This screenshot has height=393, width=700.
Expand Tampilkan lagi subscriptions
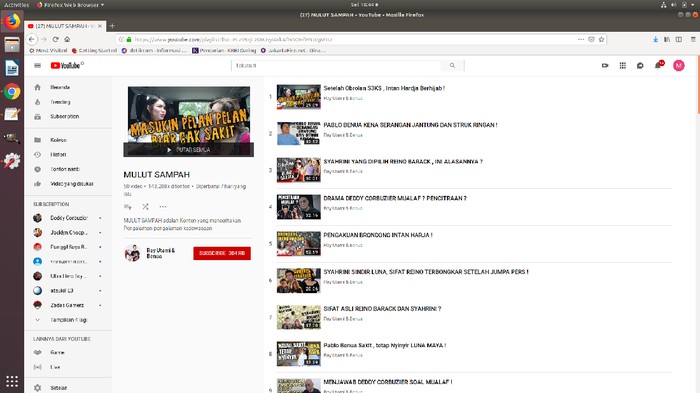[68, 320]
